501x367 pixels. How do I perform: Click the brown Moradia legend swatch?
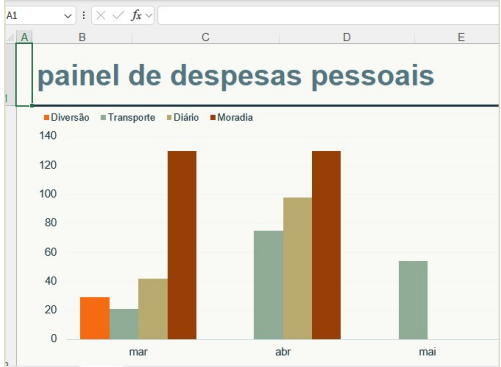pos(213,117)
